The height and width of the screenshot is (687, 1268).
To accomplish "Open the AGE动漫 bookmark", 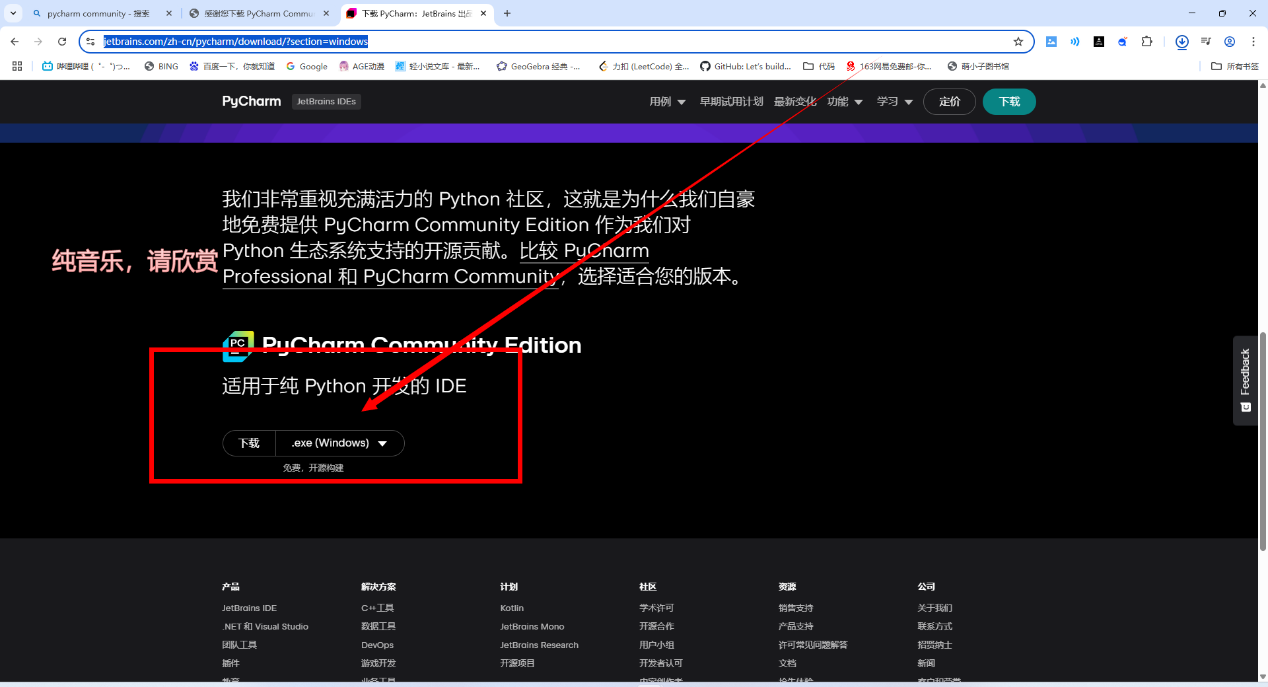I will tap(361, 66).
